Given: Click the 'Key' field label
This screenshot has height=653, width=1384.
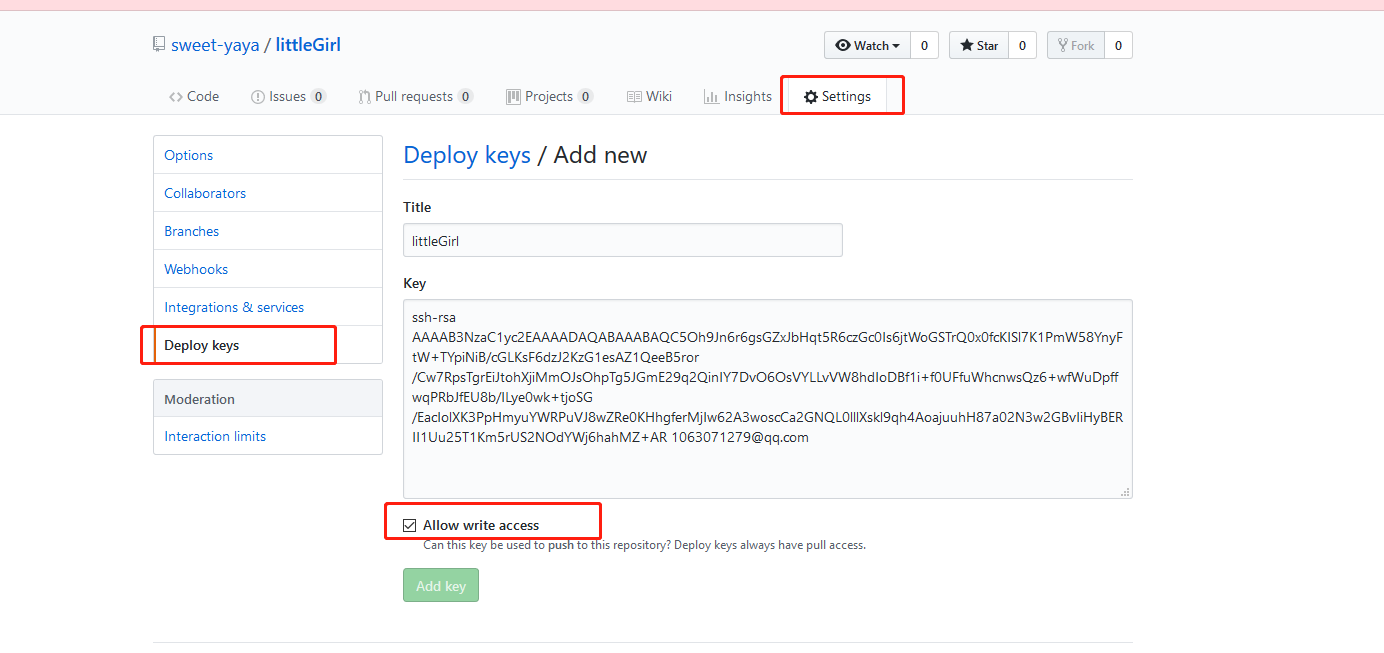Looking at the screenshot, I should pyautogui.click(x=415, y=283).
